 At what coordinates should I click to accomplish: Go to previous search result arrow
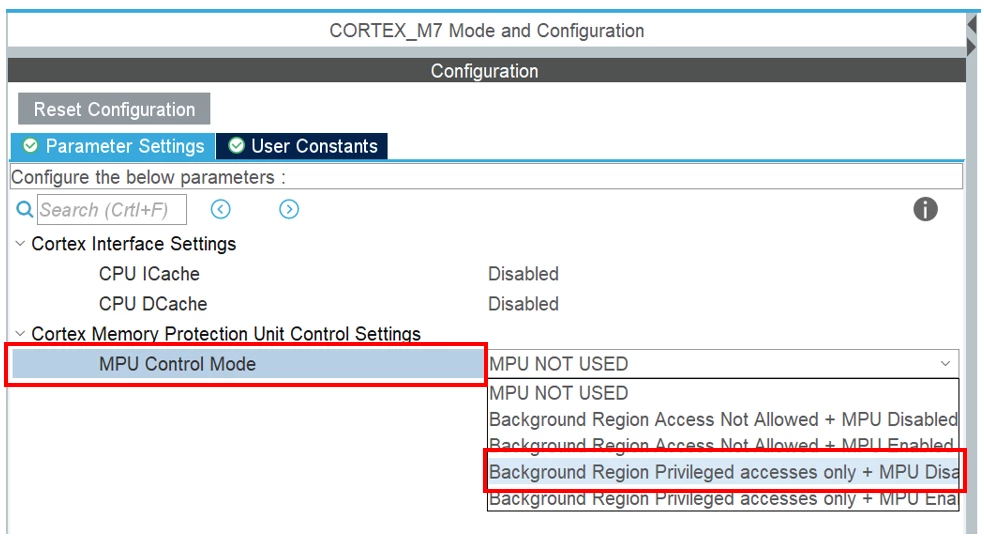click(x=220, y=209)
